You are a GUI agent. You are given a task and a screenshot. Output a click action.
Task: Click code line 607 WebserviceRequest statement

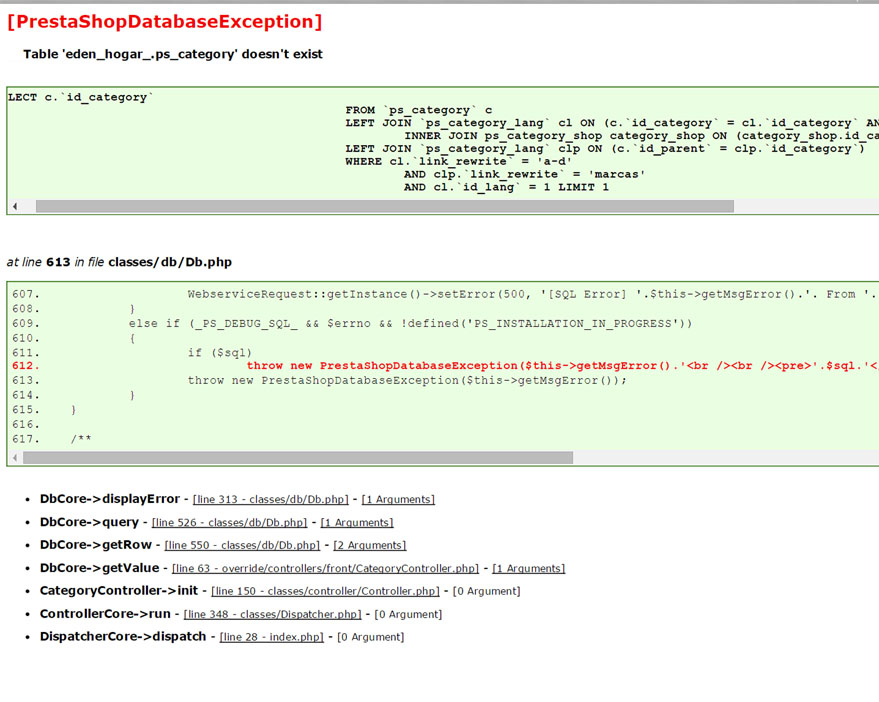(533, 294)
